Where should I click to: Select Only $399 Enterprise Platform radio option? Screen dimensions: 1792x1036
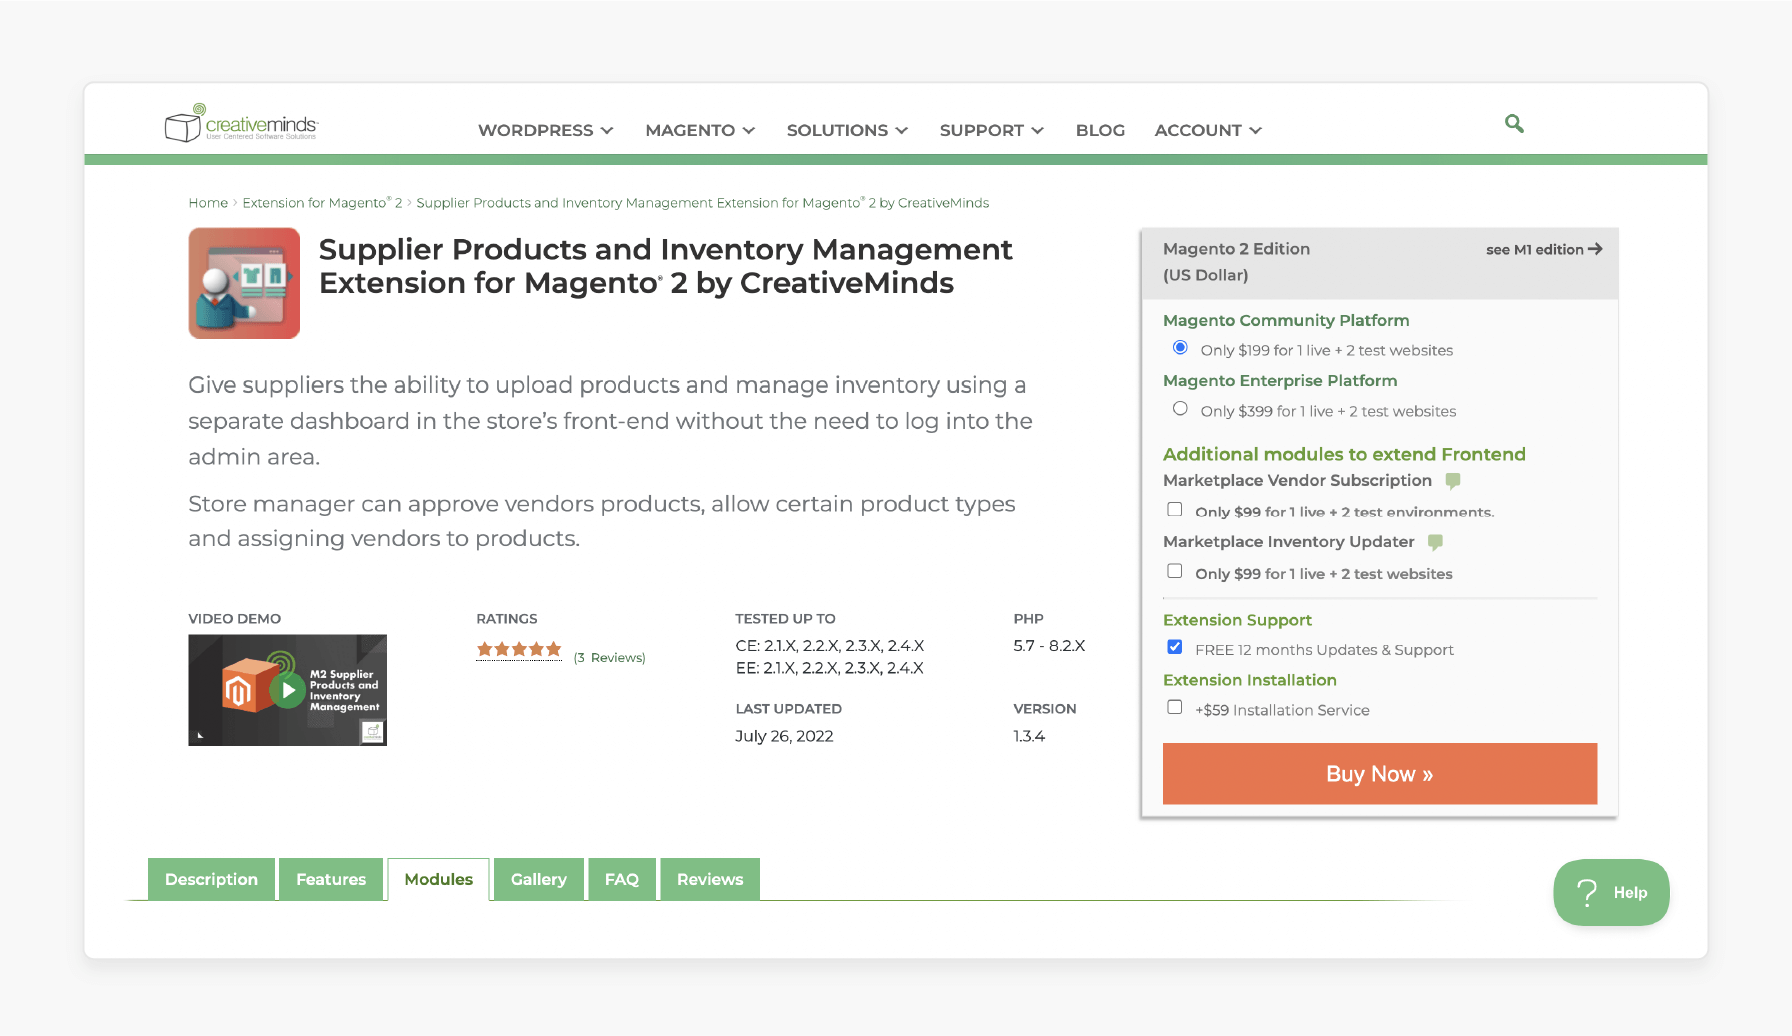[1180, 409]
